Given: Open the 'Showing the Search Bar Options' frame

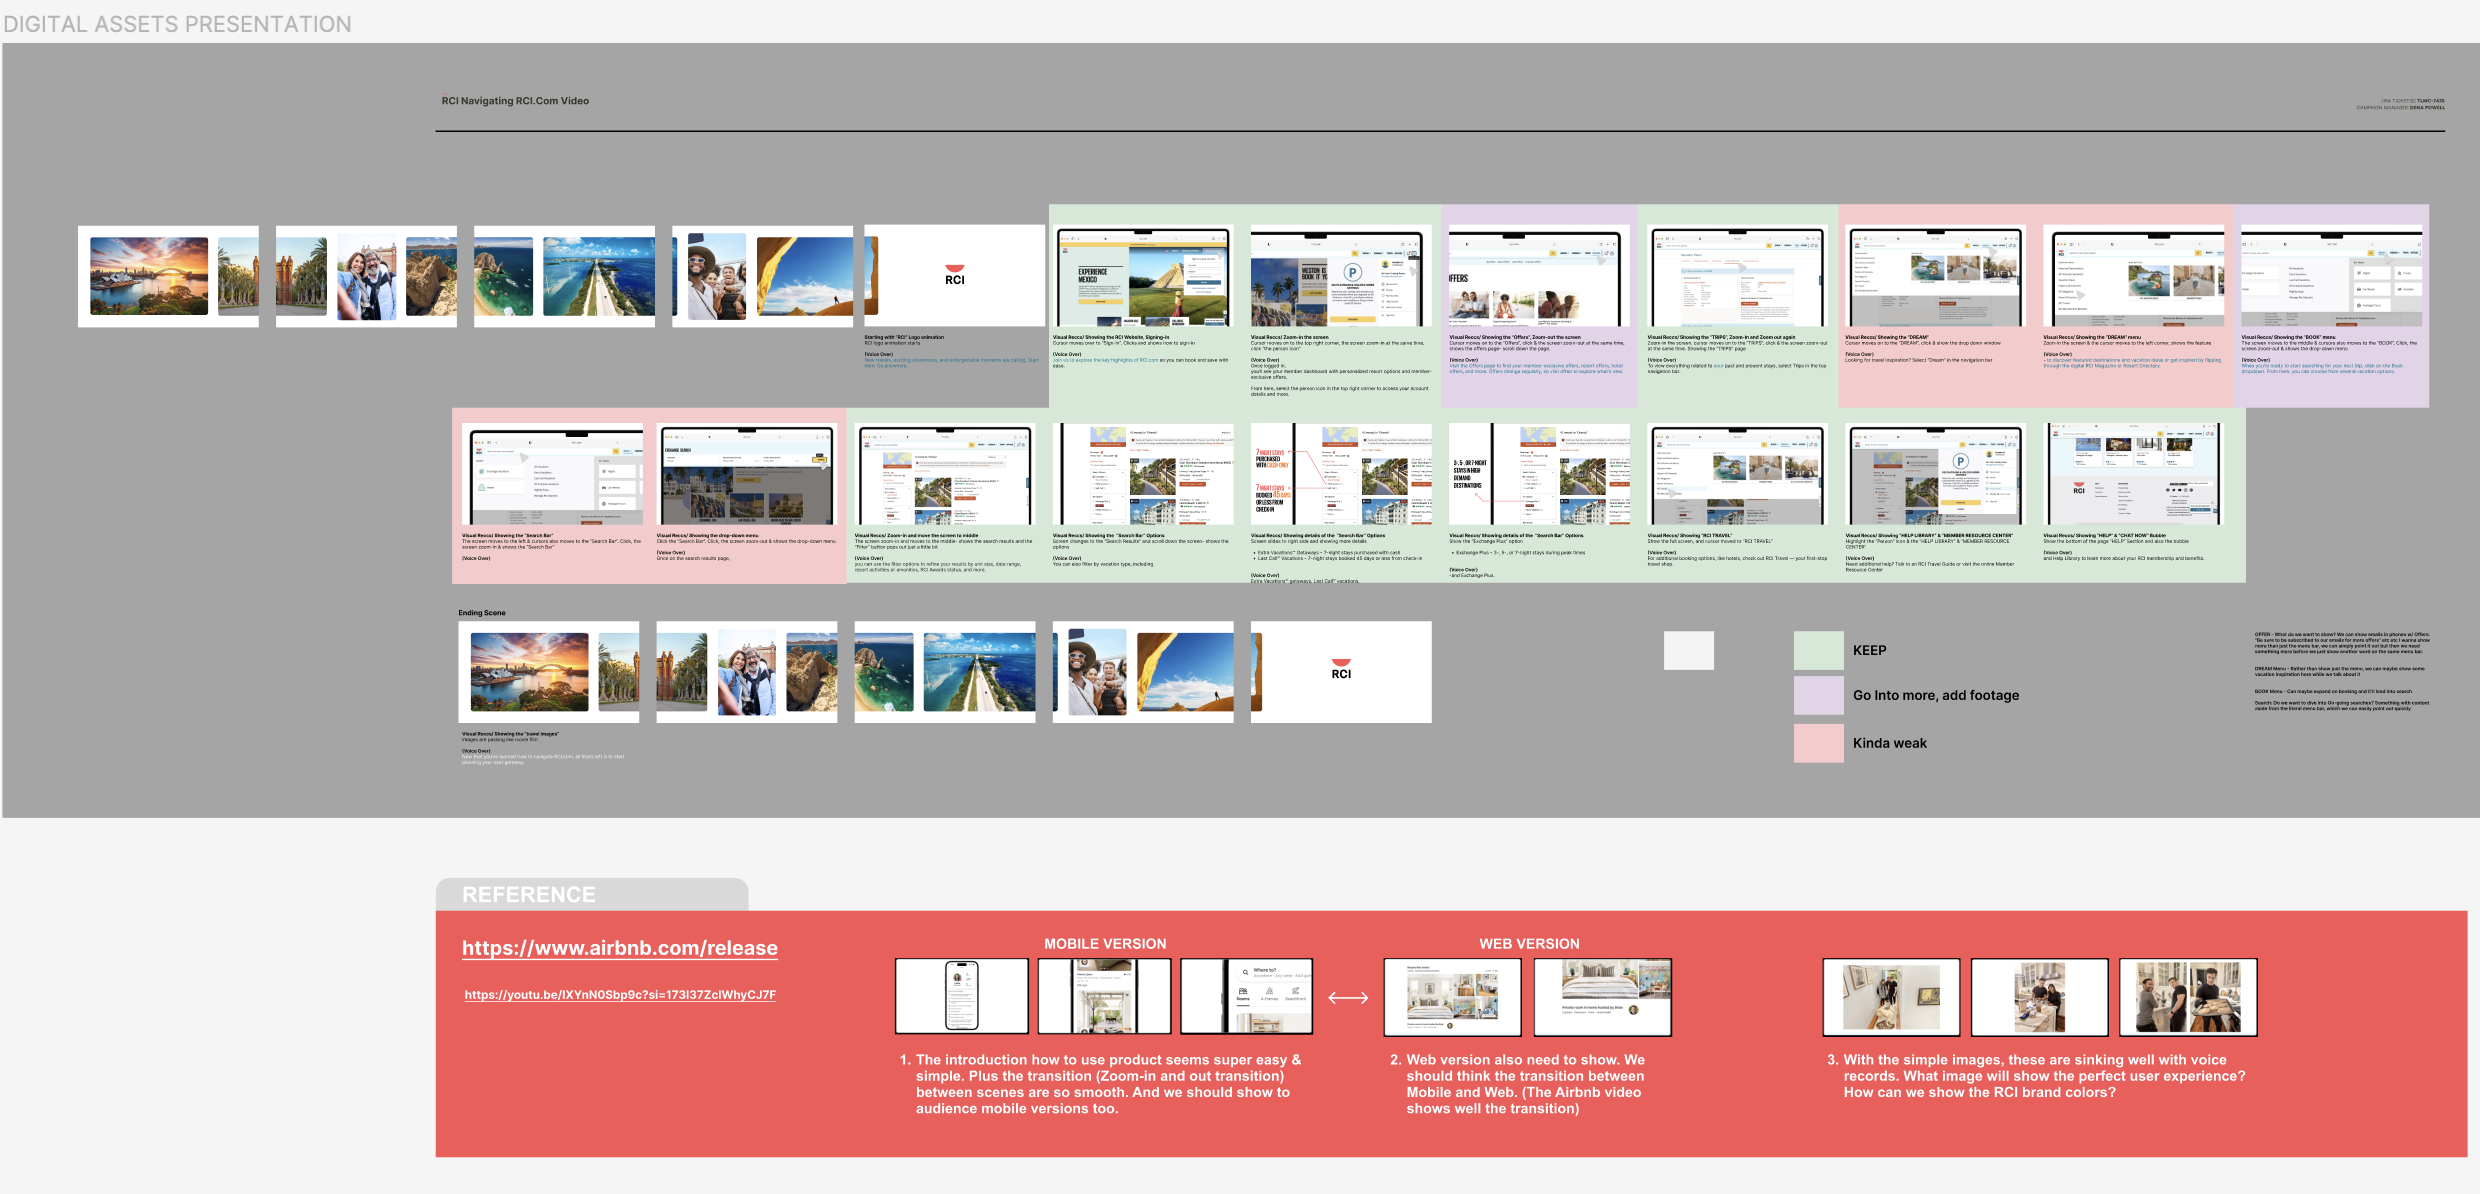Looking at the screenshot, I should tap(1143, 475).
